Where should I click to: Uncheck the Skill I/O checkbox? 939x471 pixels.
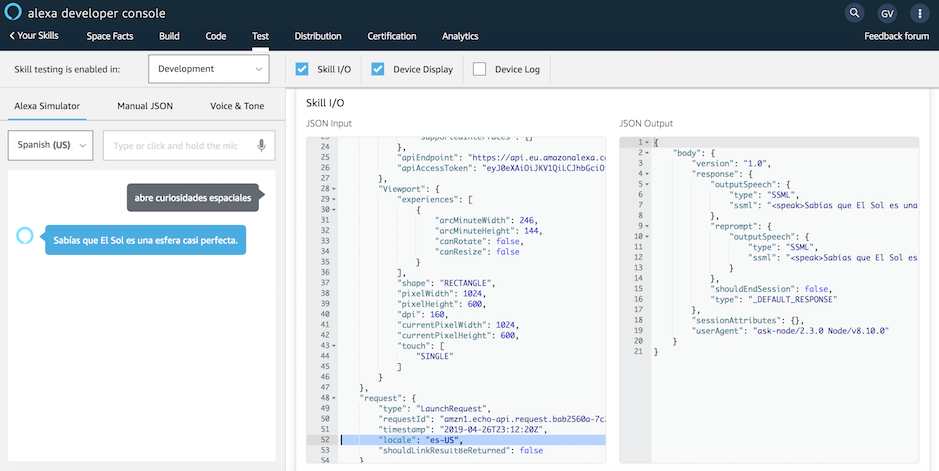[302, 69]
